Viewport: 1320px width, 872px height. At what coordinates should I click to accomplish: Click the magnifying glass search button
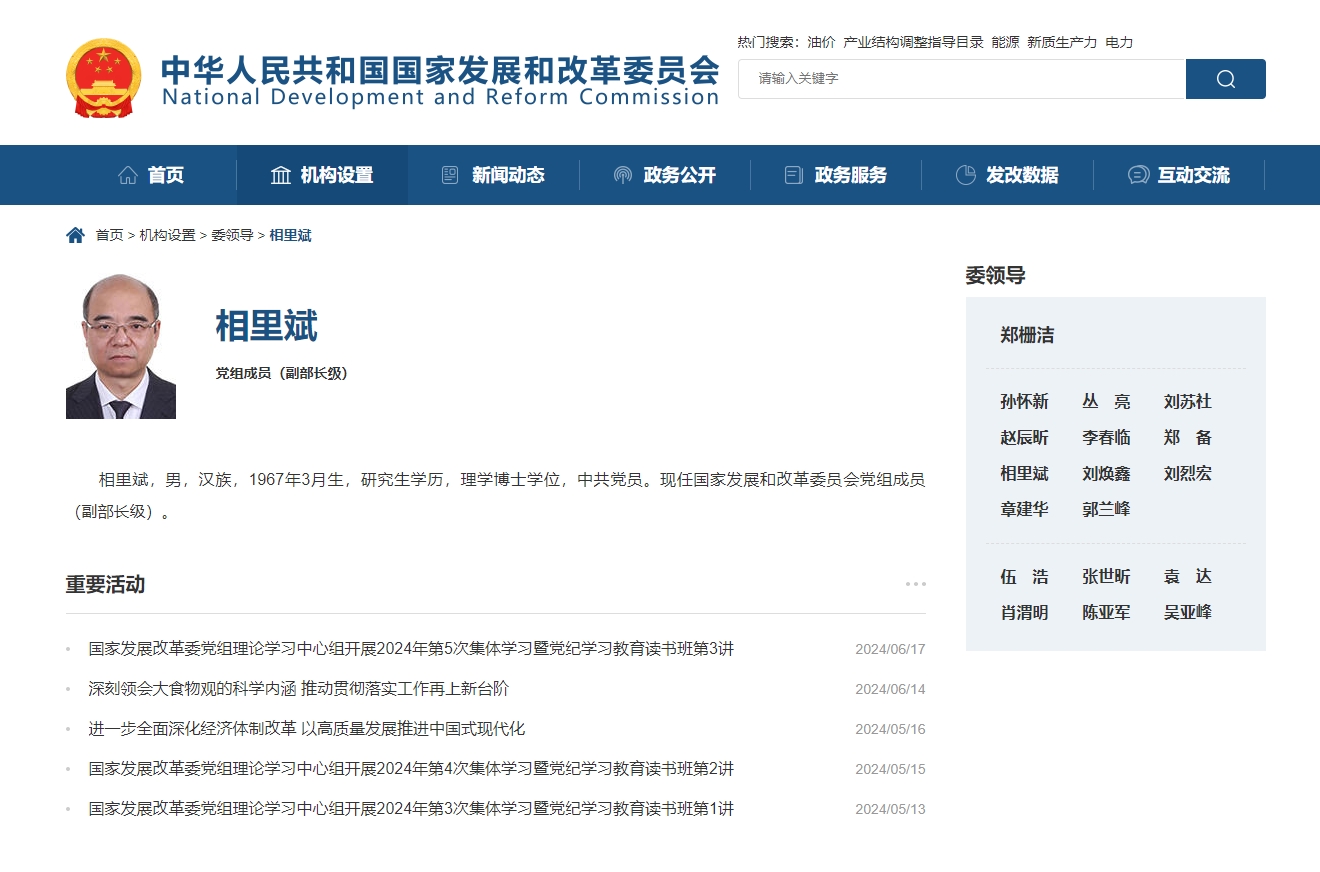click(x=1225, y=79)
